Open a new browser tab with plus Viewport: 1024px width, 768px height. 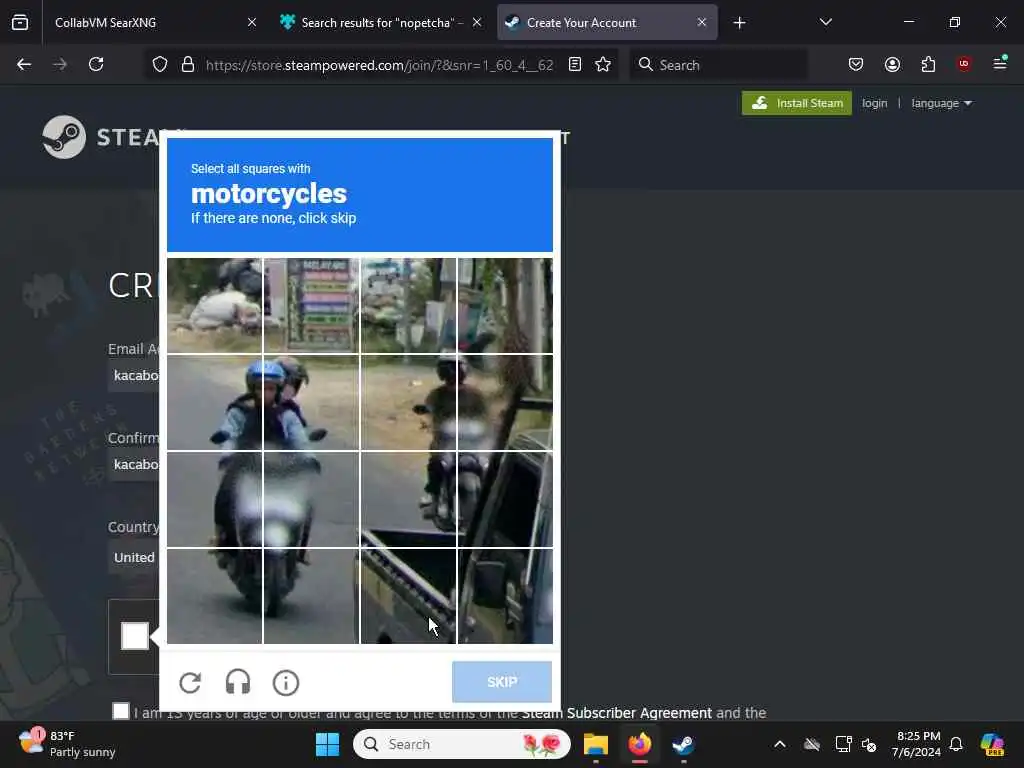739,23
